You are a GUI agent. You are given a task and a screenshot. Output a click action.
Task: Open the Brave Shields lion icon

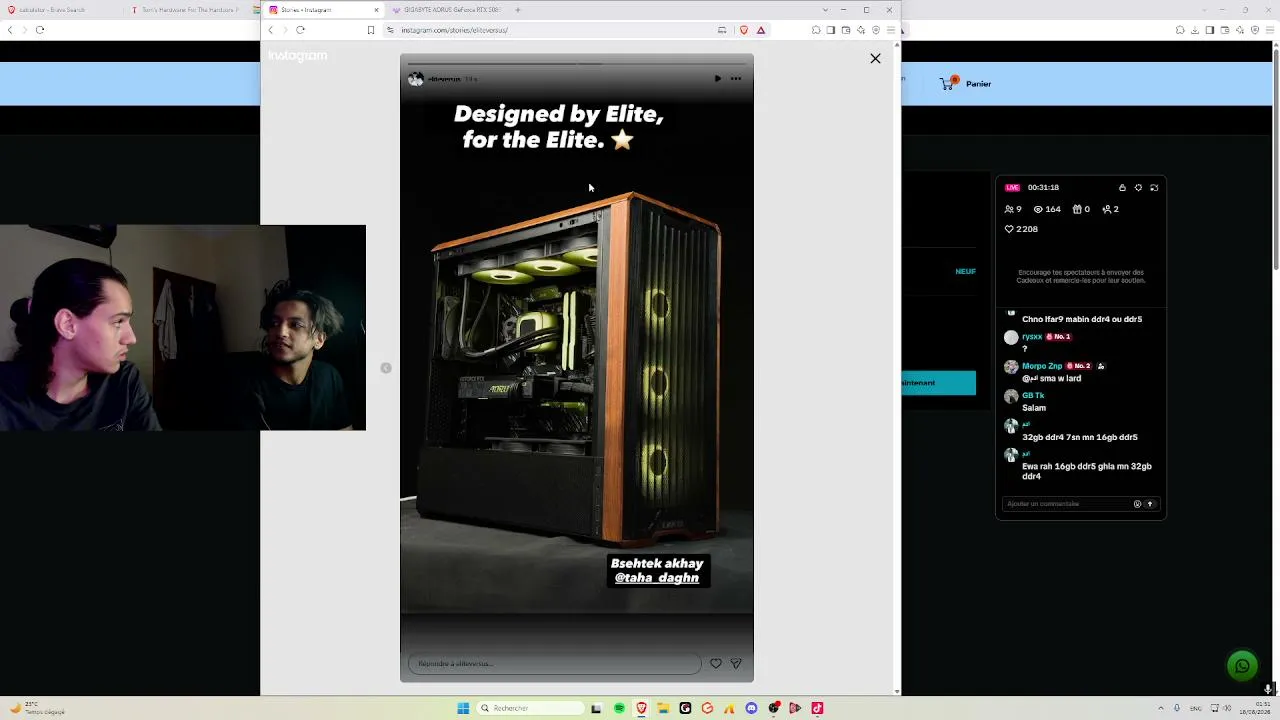(743, 30)
